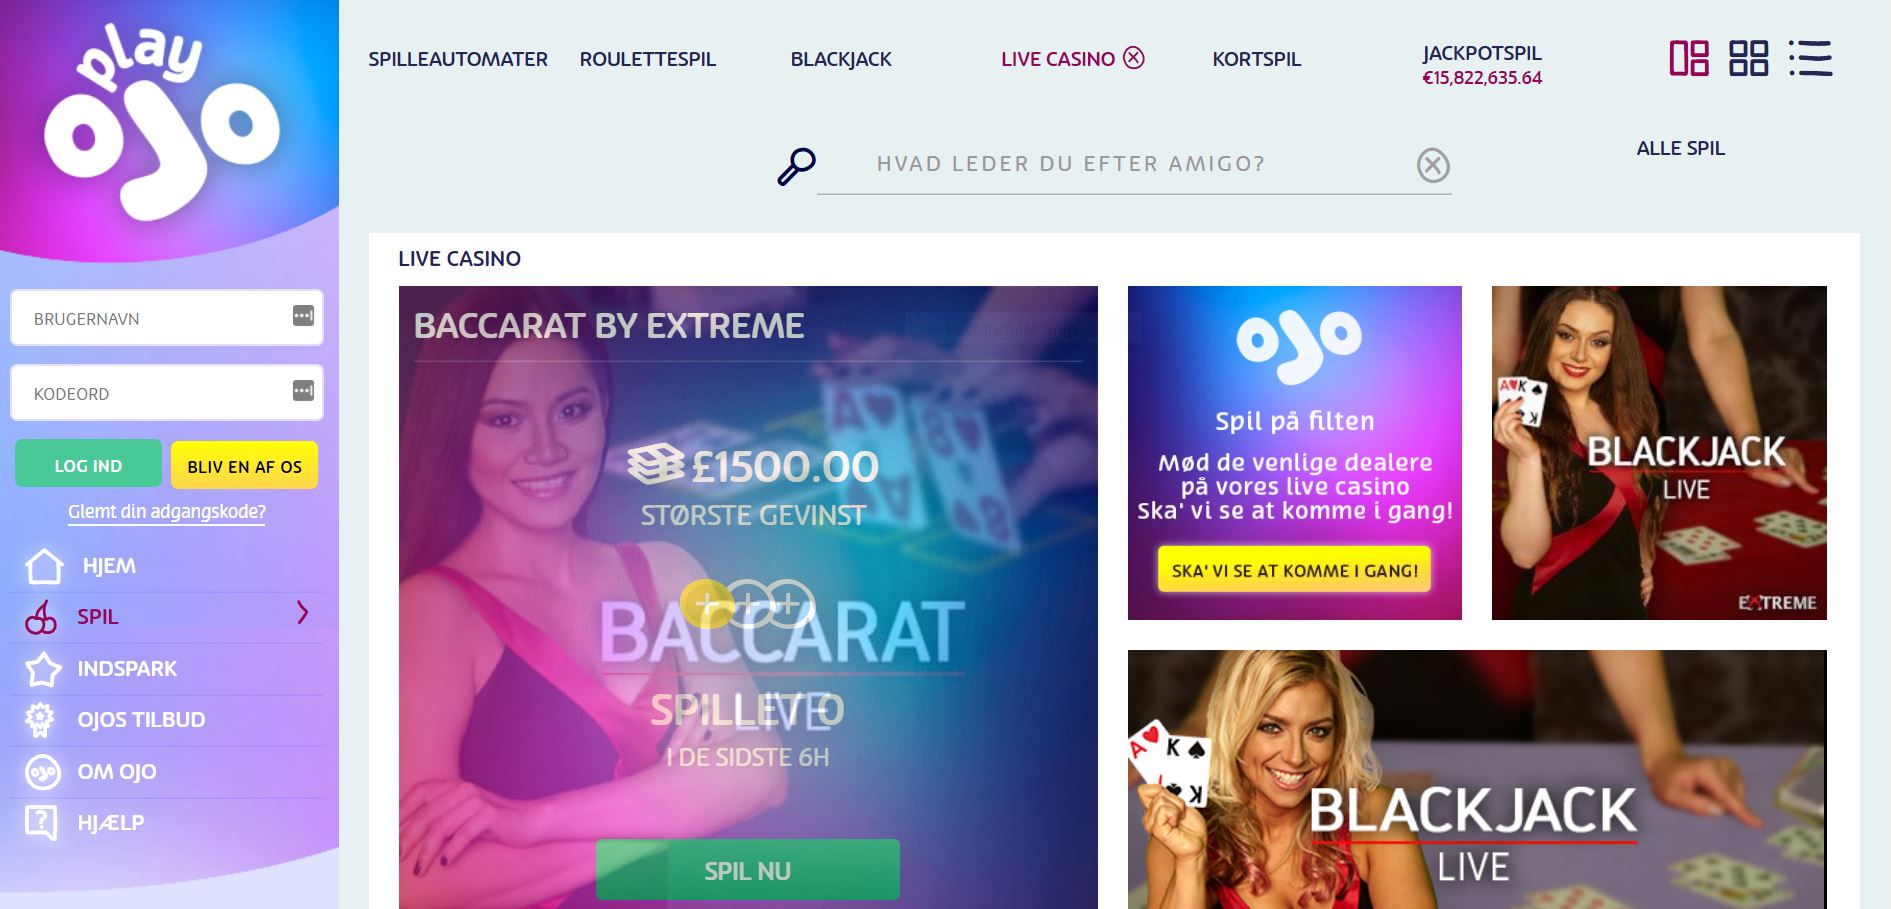This screenshot has height=909, width=1891.
Task: Open the Glemt din adgangskode link
Action: click(167, 512)
